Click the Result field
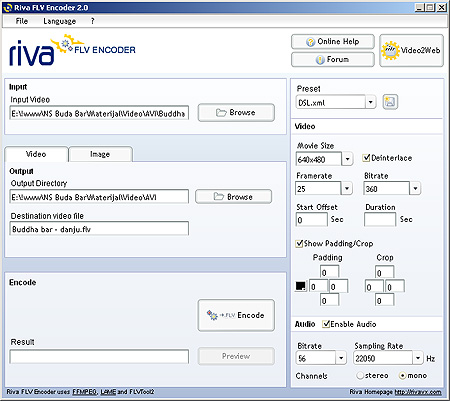 (99, 357)
